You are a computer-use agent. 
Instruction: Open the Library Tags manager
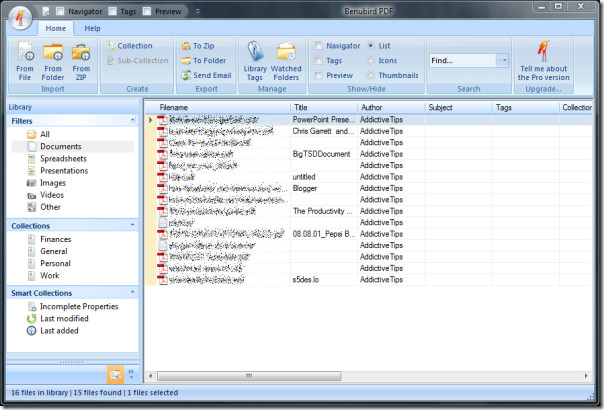[x=255, y=61]
